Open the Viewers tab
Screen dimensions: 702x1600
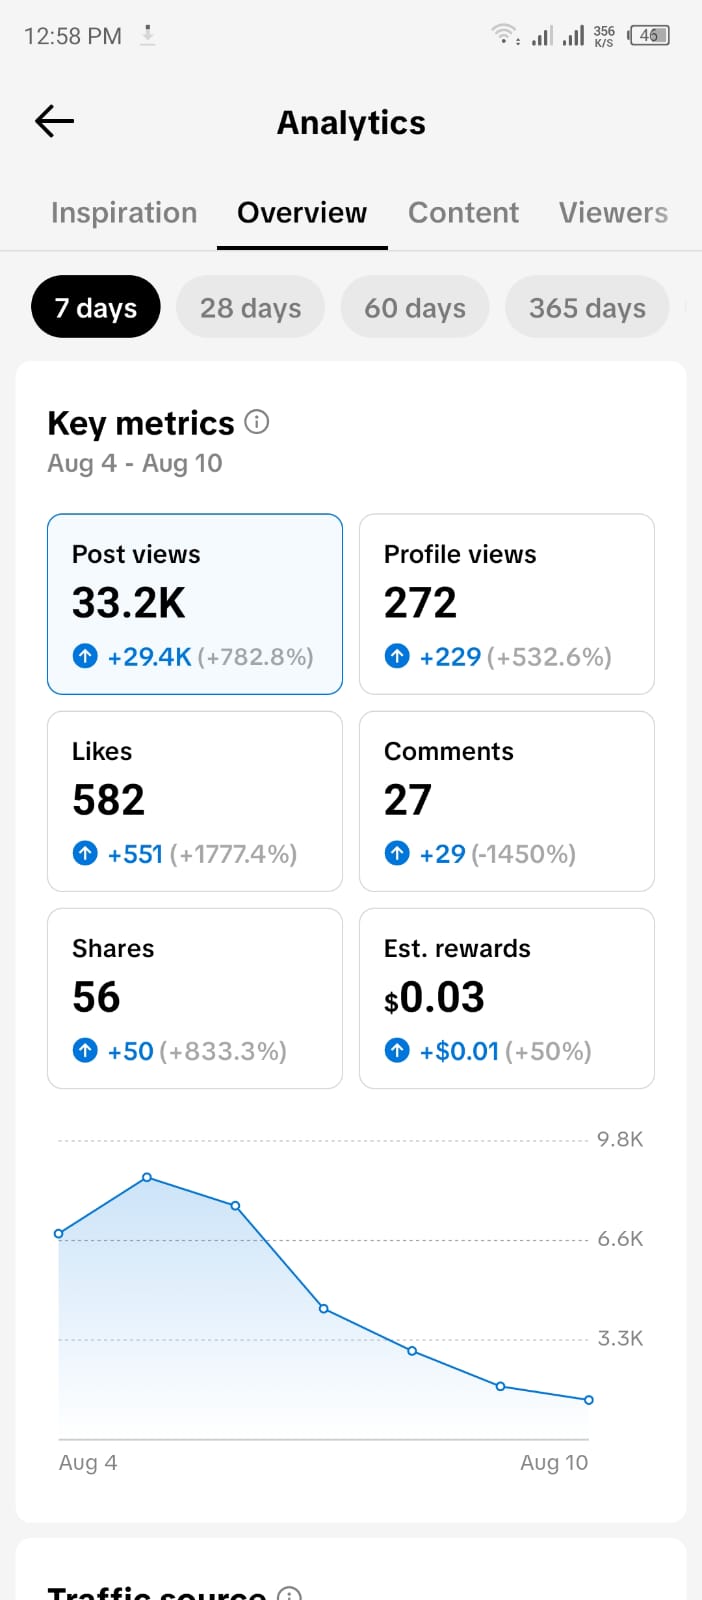coord(613,213)
